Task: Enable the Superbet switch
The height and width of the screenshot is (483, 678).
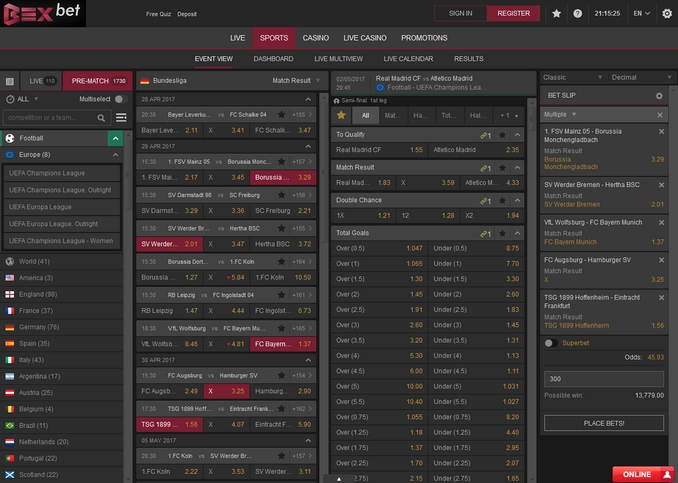Action: point(550,343)
